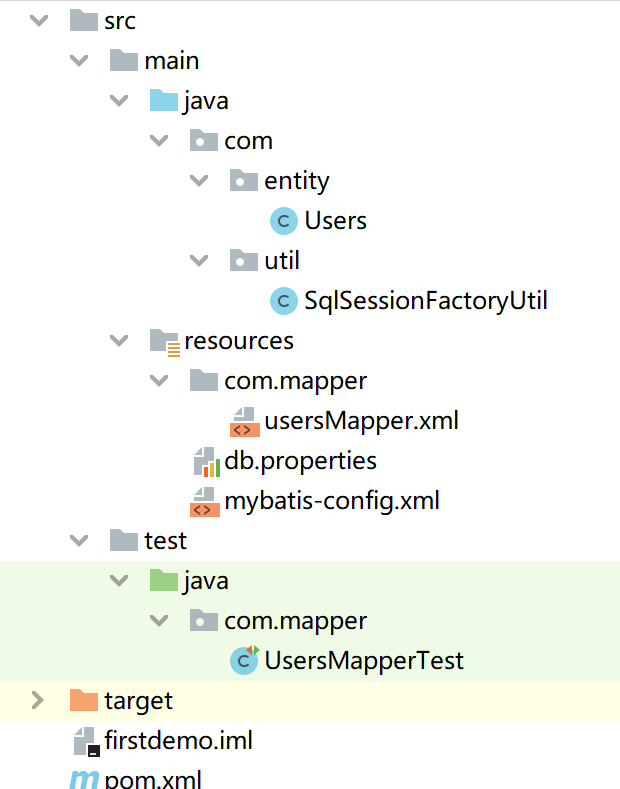620x789 pixels.
Task: Click the Users class icon
Action: click(284, 221)
